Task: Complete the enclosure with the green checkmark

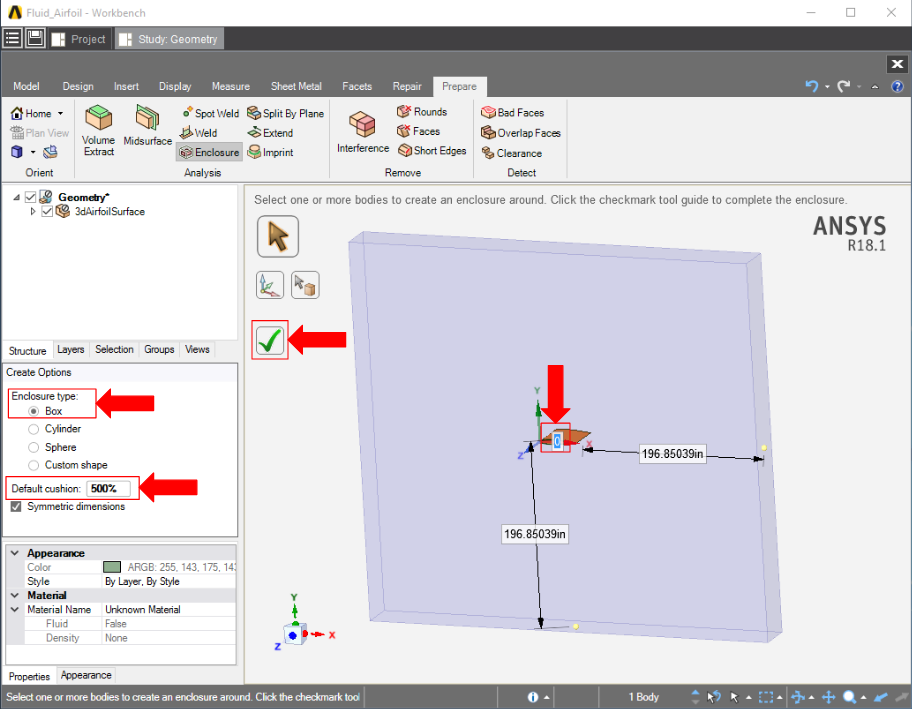Action: tap(270, 340)
